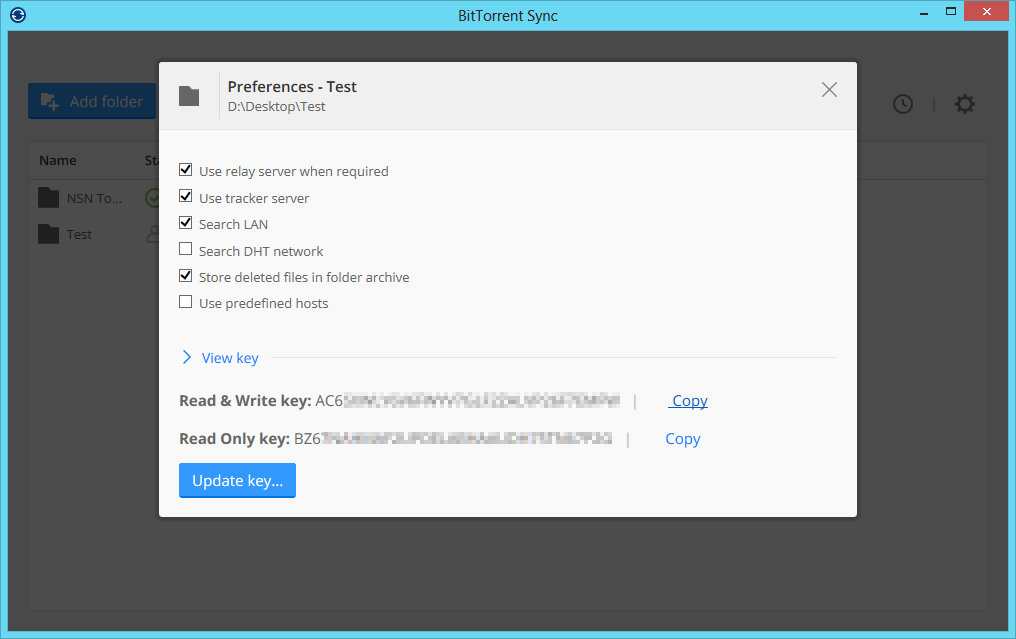This screenshot has width=1016, height=639.
Task: Click the folder icon in Preferences header
Action: coord(189,96)
